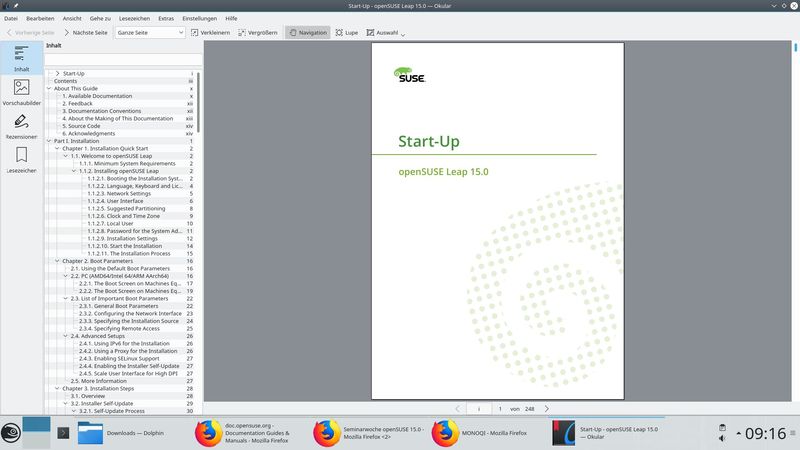
Task: Click the page number 1 button
Action: (x=500, y=409)
